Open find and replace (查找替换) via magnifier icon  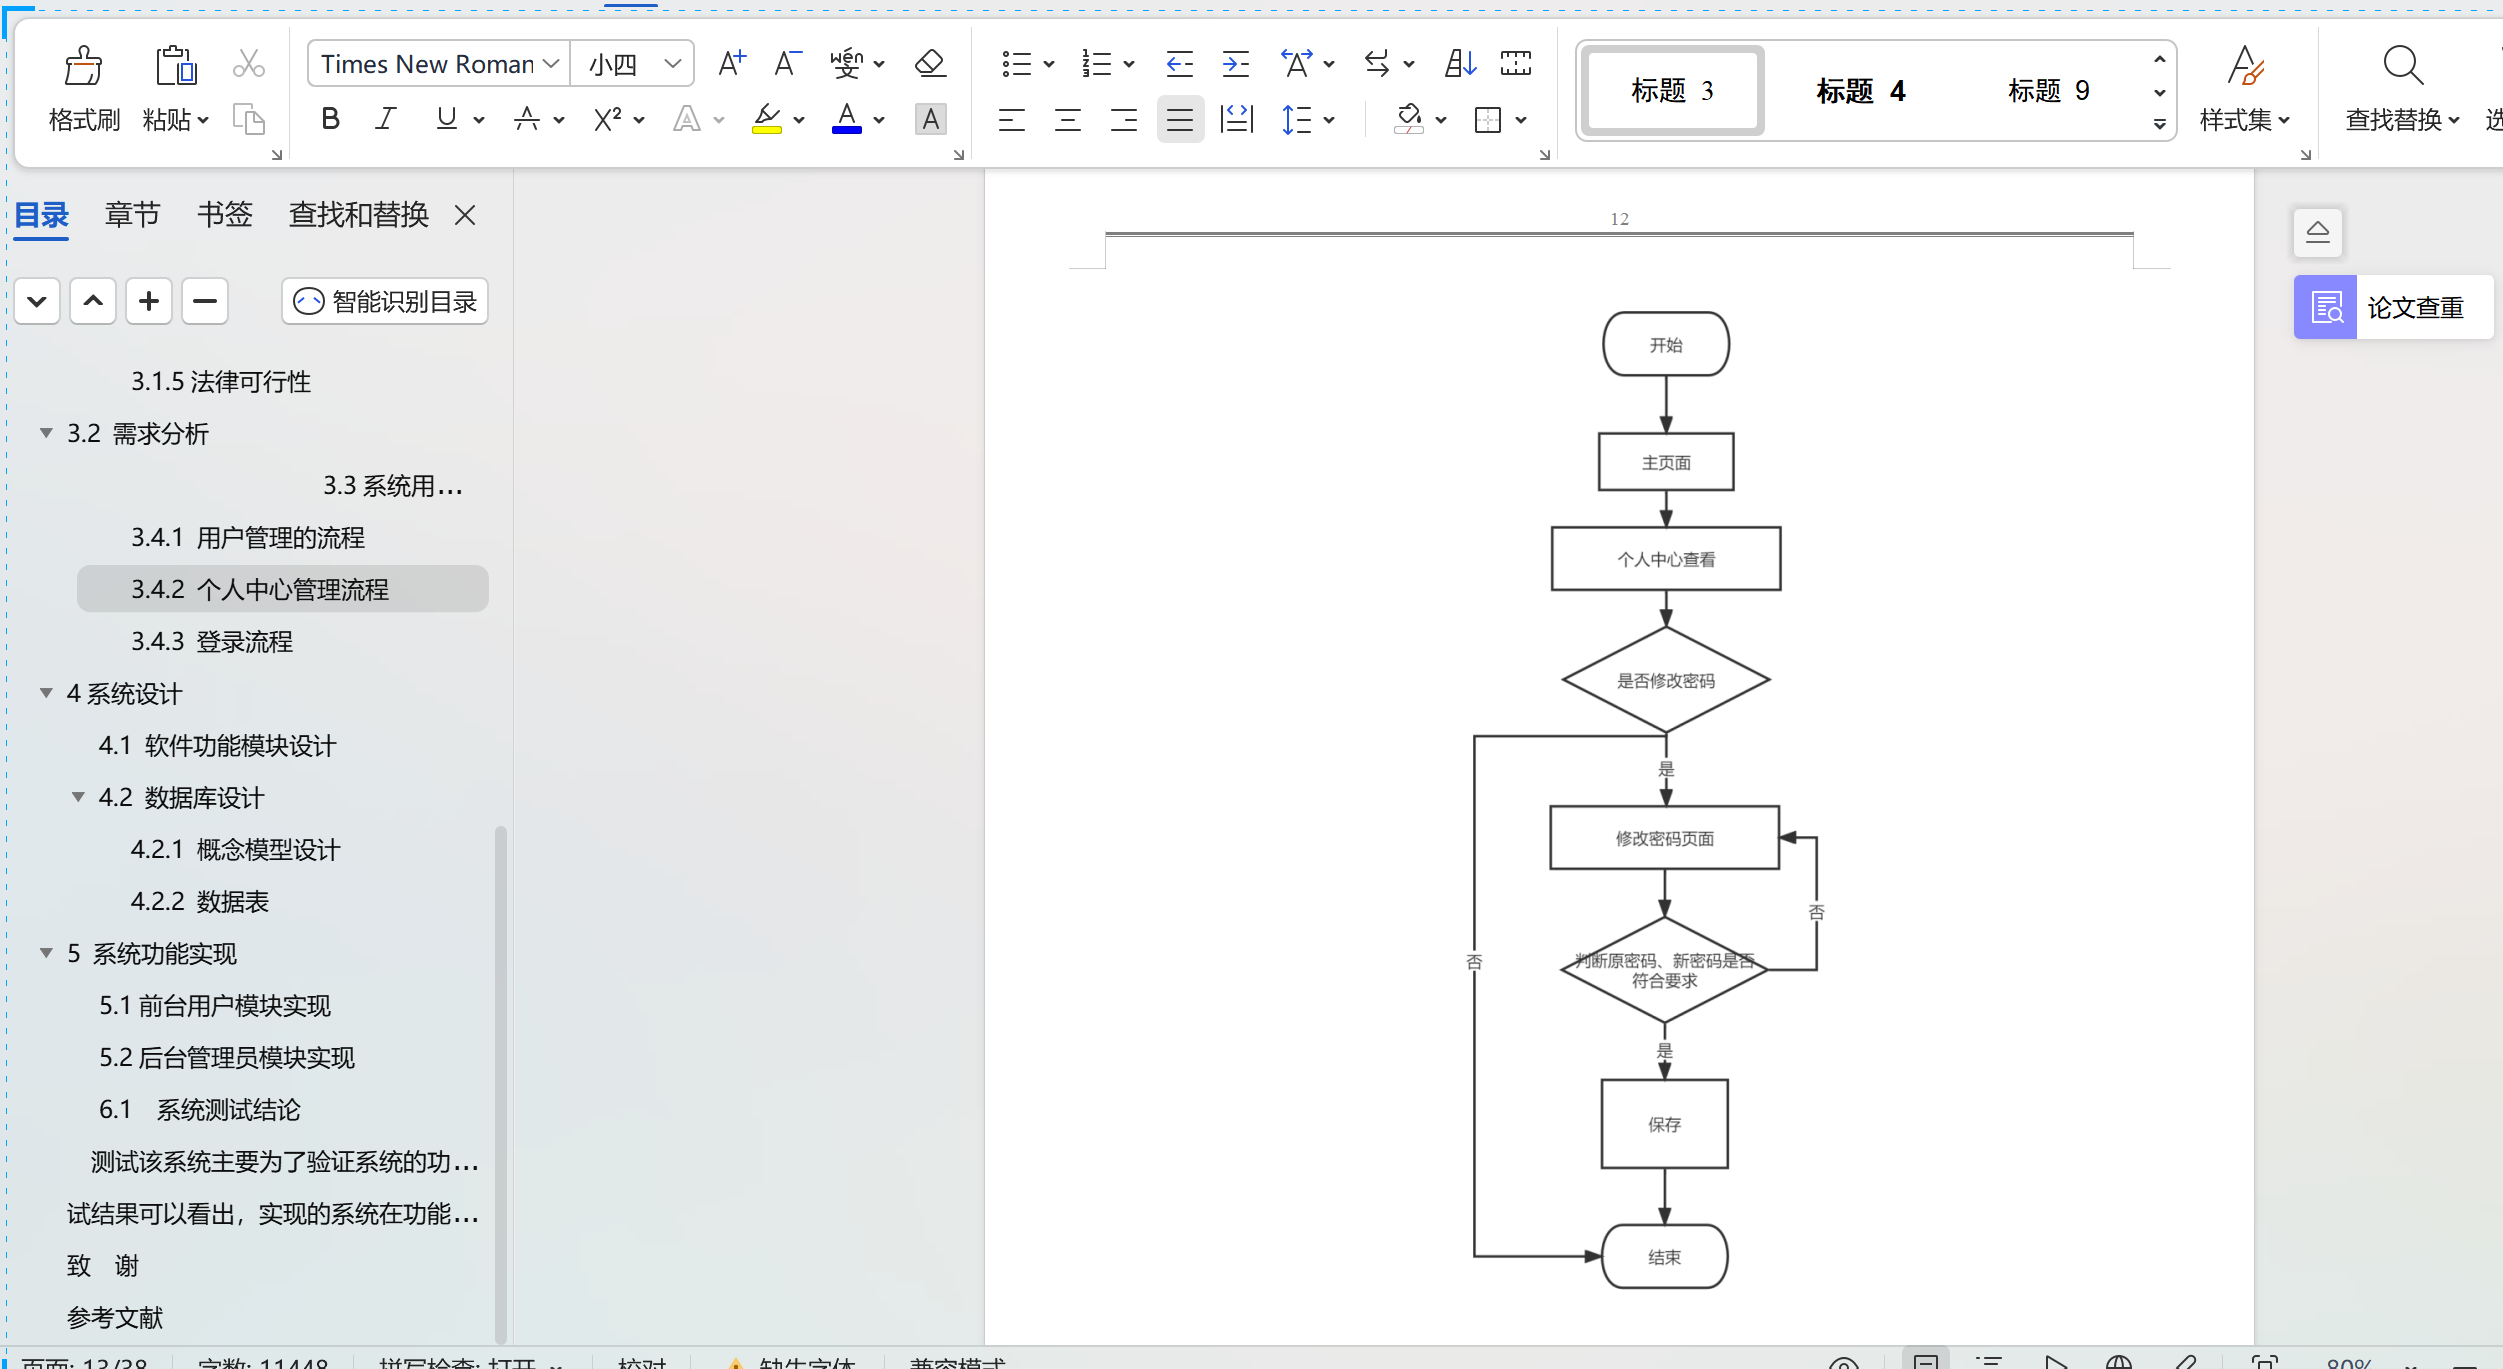[2403, 64]
